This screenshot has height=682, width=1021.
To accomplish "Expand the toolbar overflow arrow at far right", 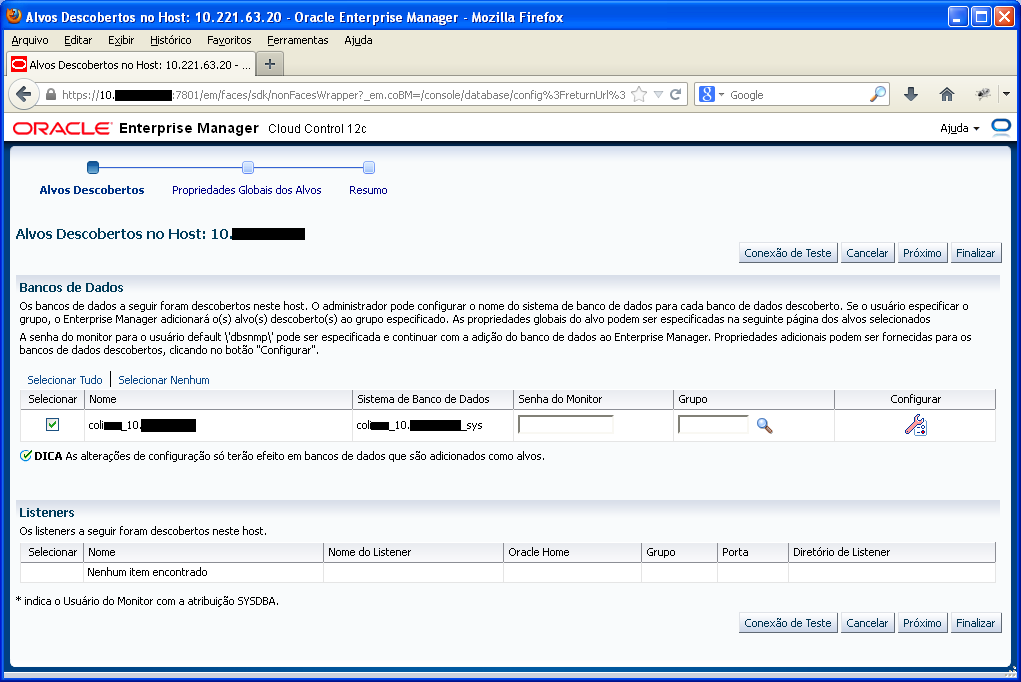I will pyautogui.click(x=1006, y=94).
